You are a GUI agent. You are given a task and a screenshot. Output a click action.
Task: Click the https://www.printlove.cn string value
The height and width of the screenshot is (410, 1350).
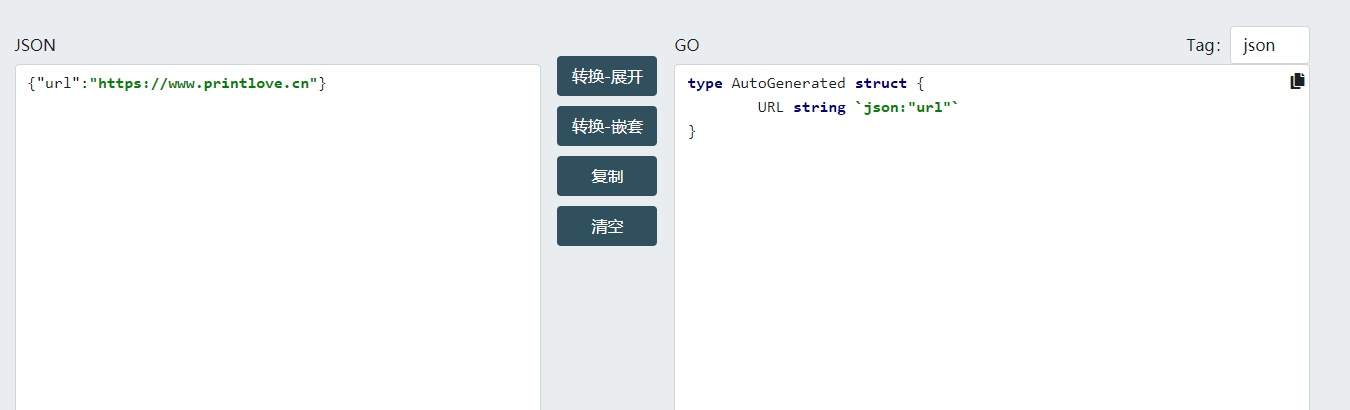tap(204, 83)
